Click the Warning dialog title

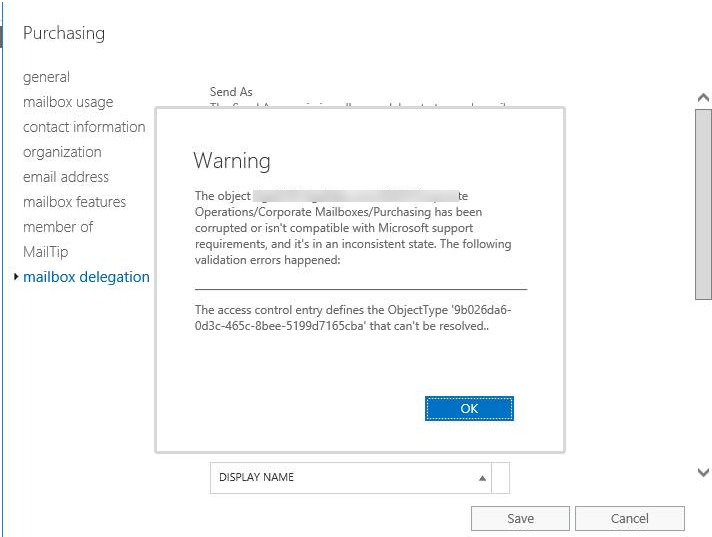click(232, 161)
